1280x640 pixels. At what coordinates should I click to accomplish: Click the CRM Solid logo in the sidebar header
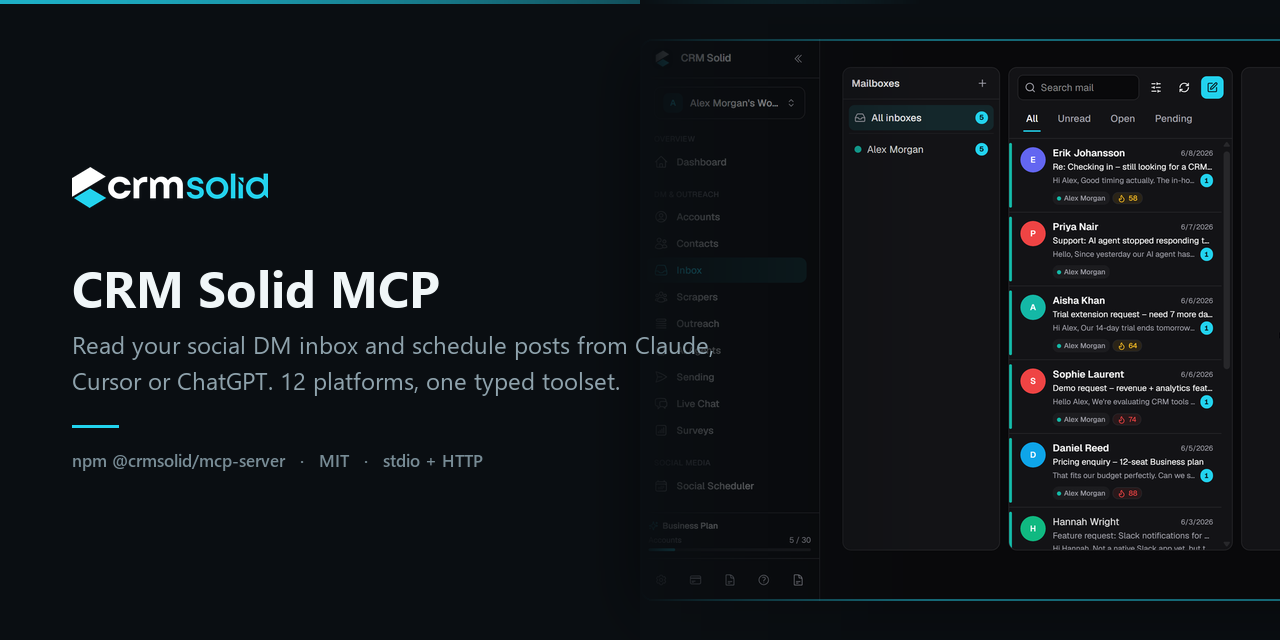click(x=662, y=58)
